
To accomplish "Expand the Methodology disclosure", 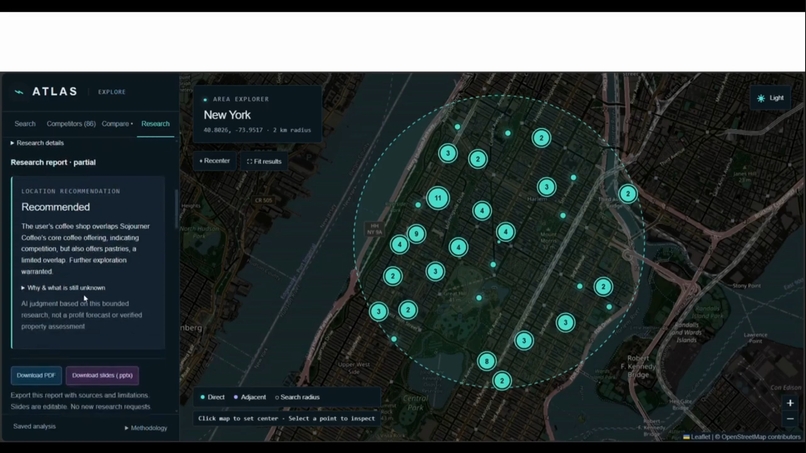I will 146,428.
